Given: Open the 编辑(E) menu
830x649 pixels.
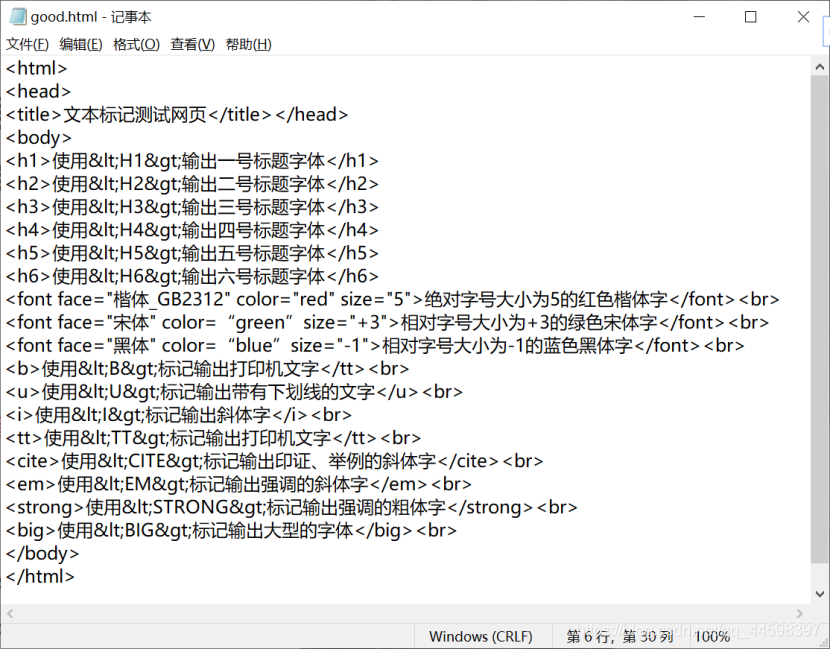Looking at the screenshot, I should click(x=81, y=44).
